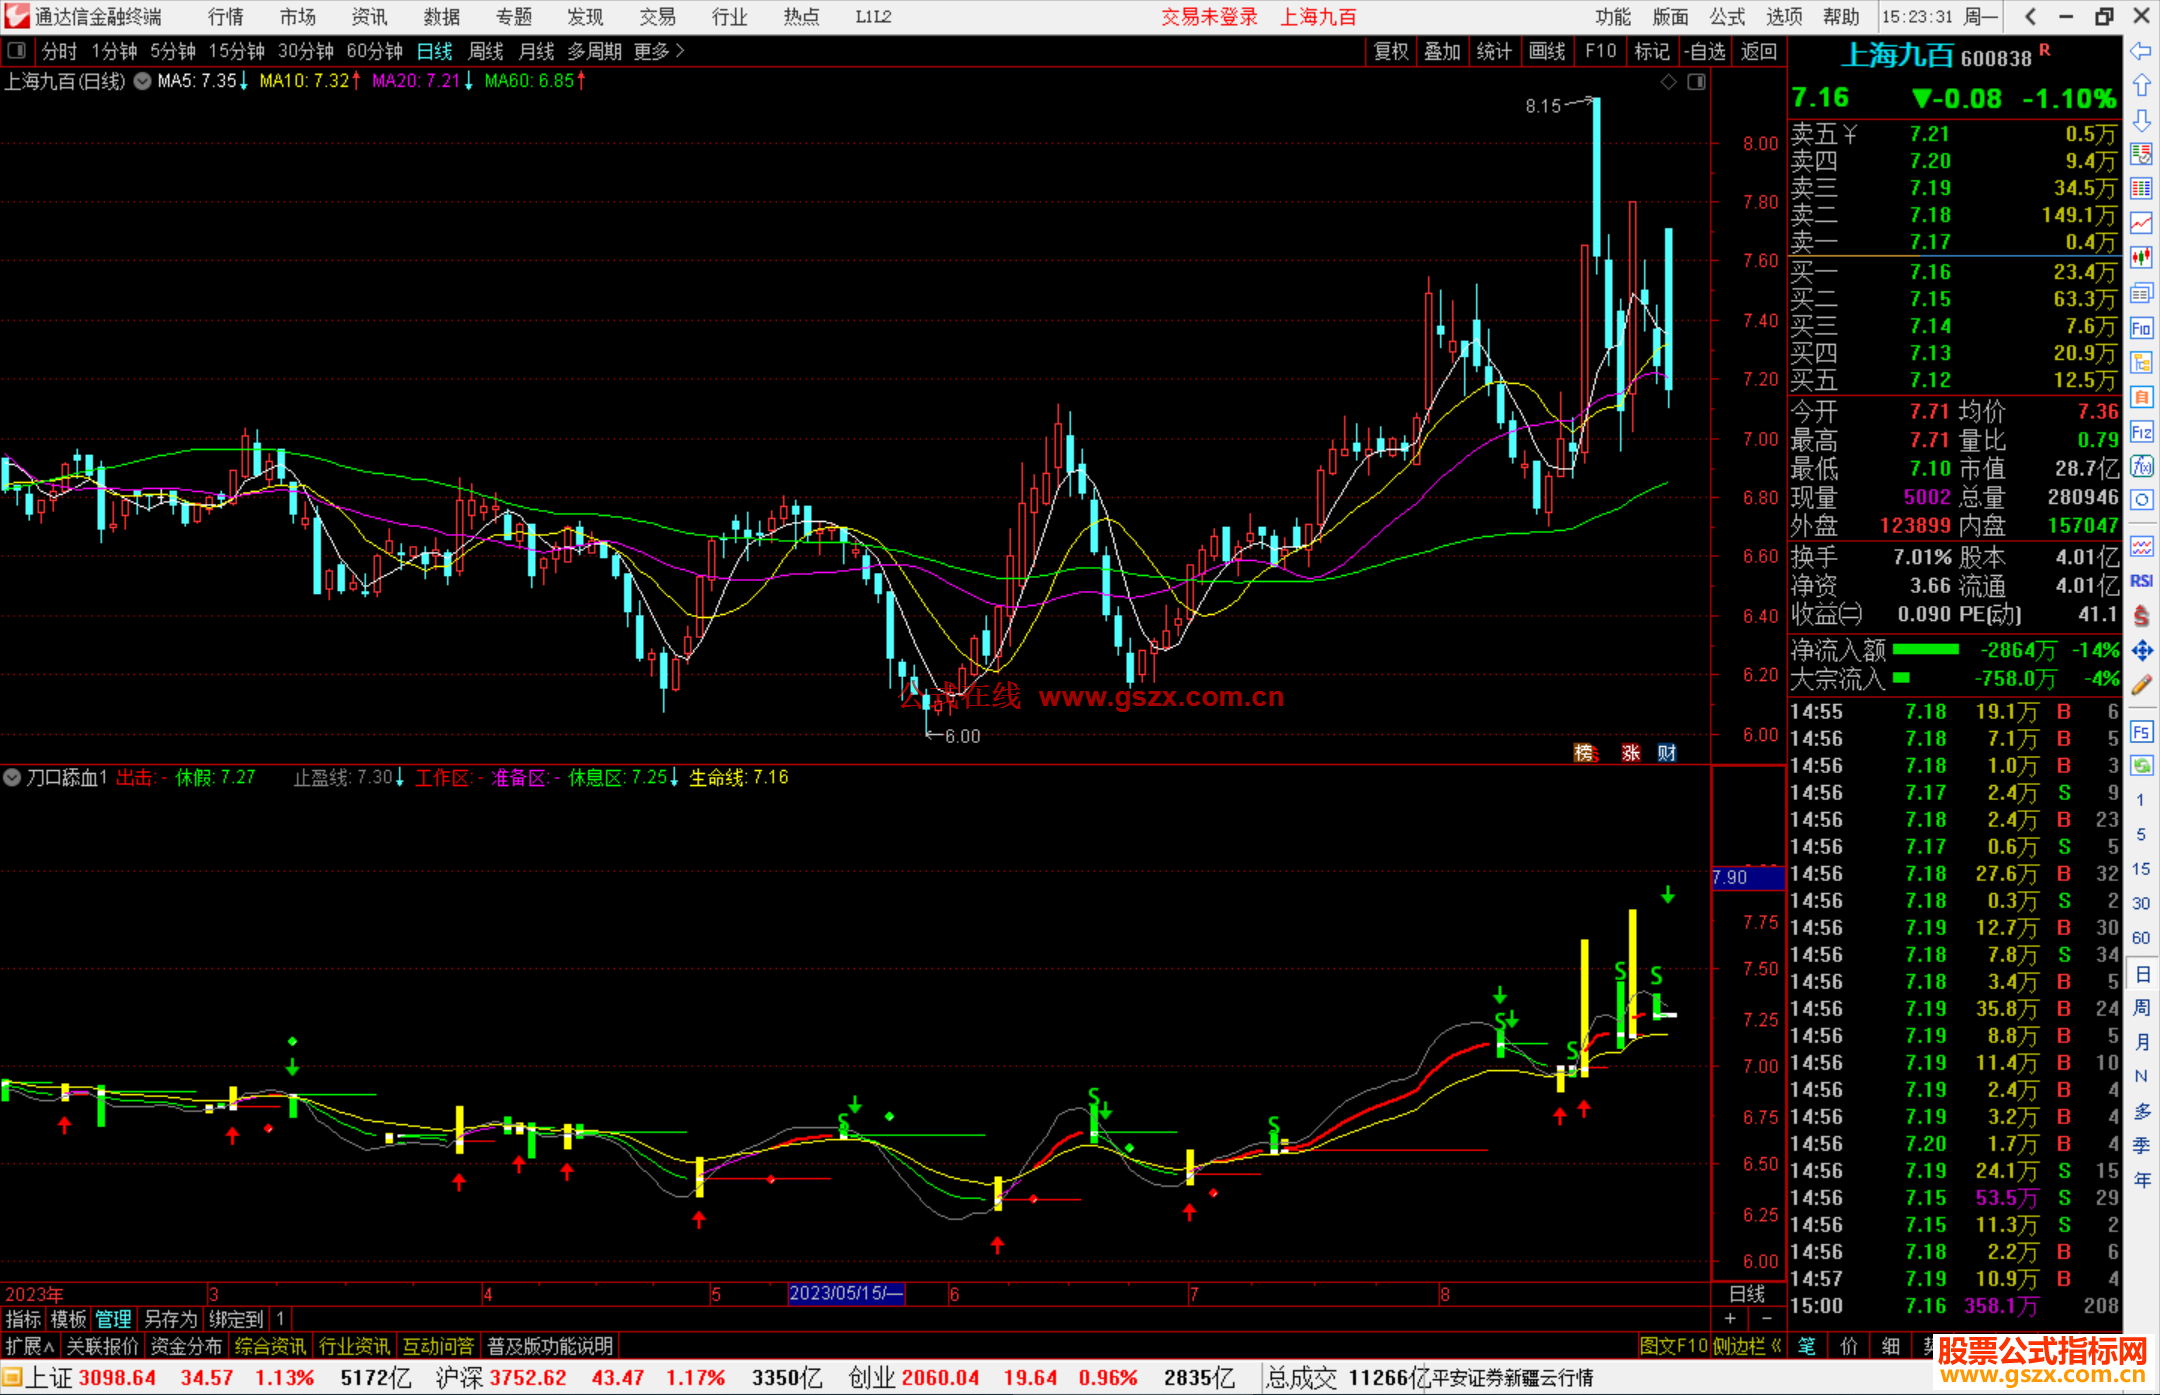Click the 叠加 overlay button

click(1442, 51)
